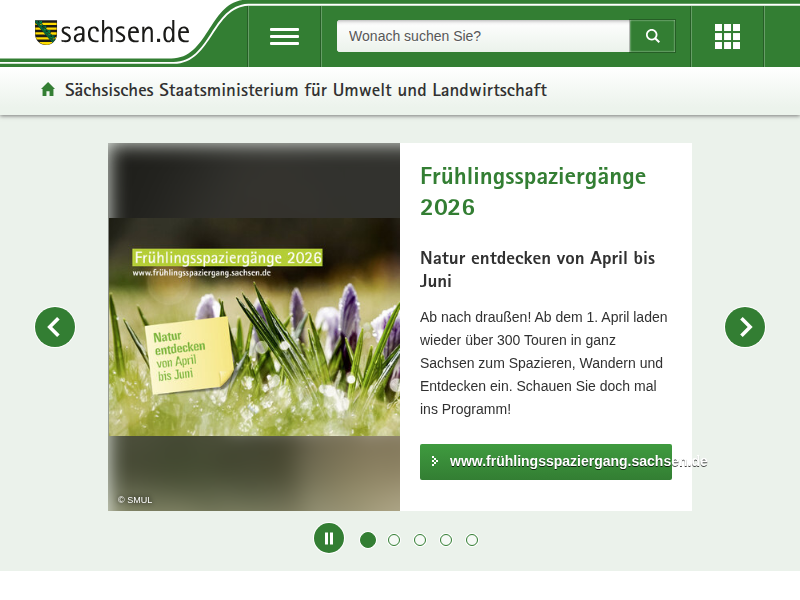Select the second slide indicator dot
The height and width of the screenshot is (600, 800).
tap(394, 540)
